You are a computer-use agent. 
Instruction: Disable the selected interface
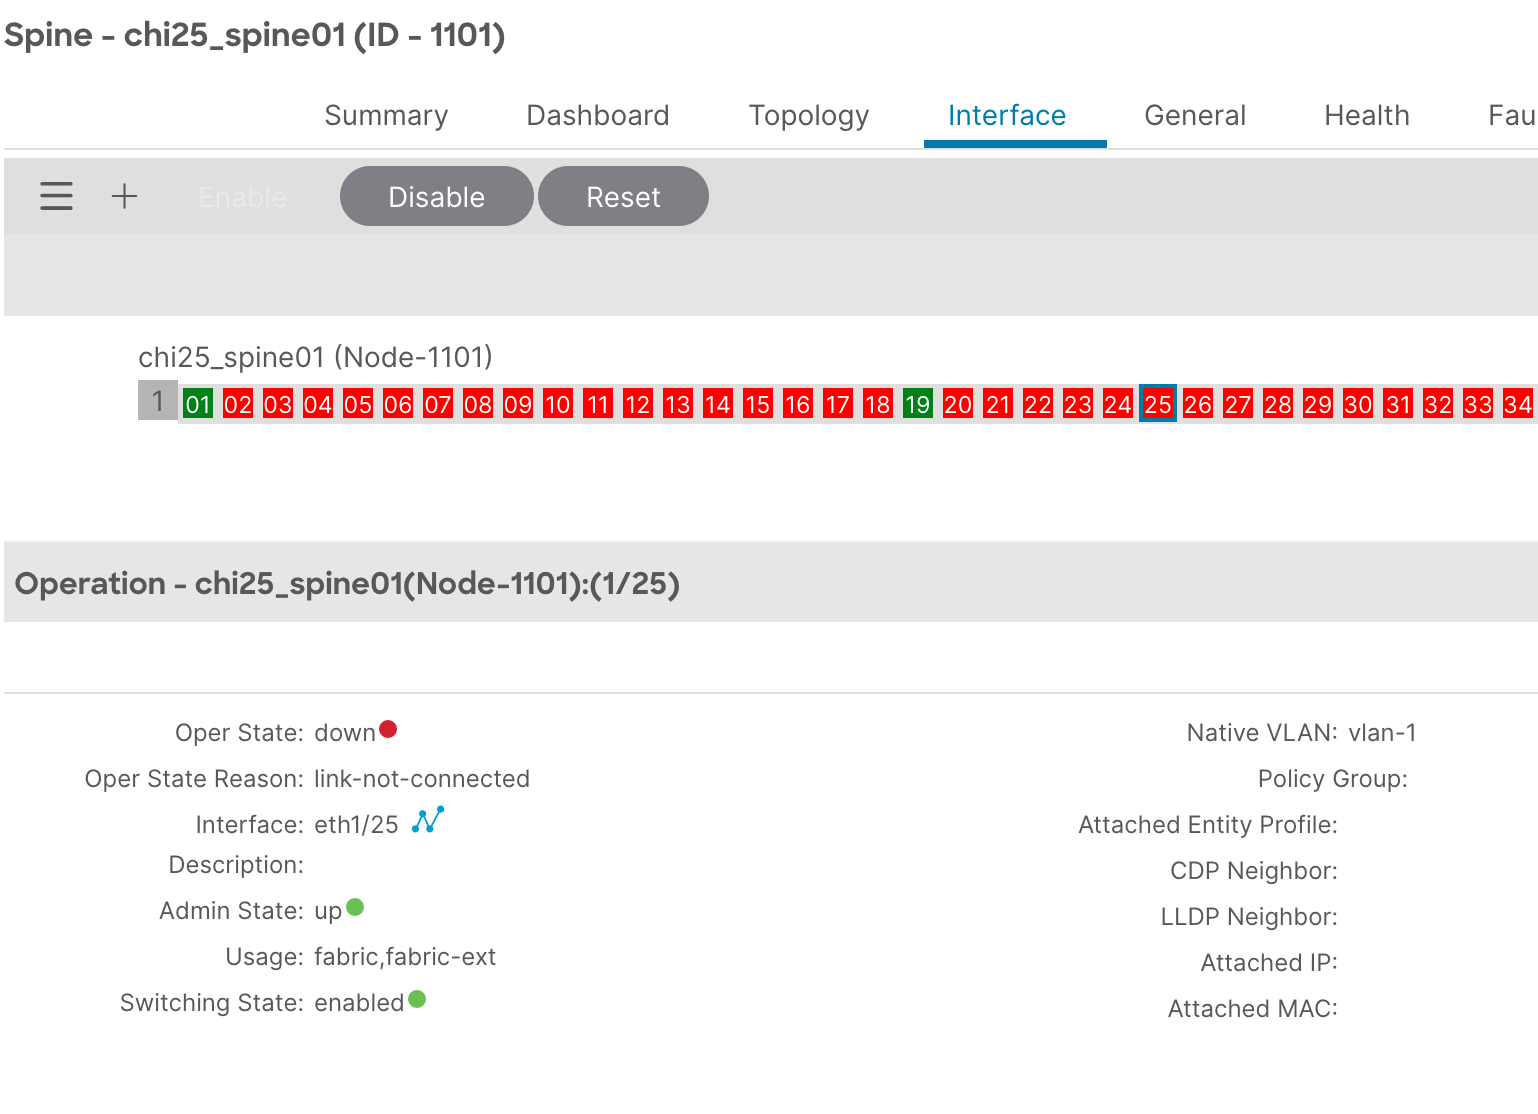(436, 196)
